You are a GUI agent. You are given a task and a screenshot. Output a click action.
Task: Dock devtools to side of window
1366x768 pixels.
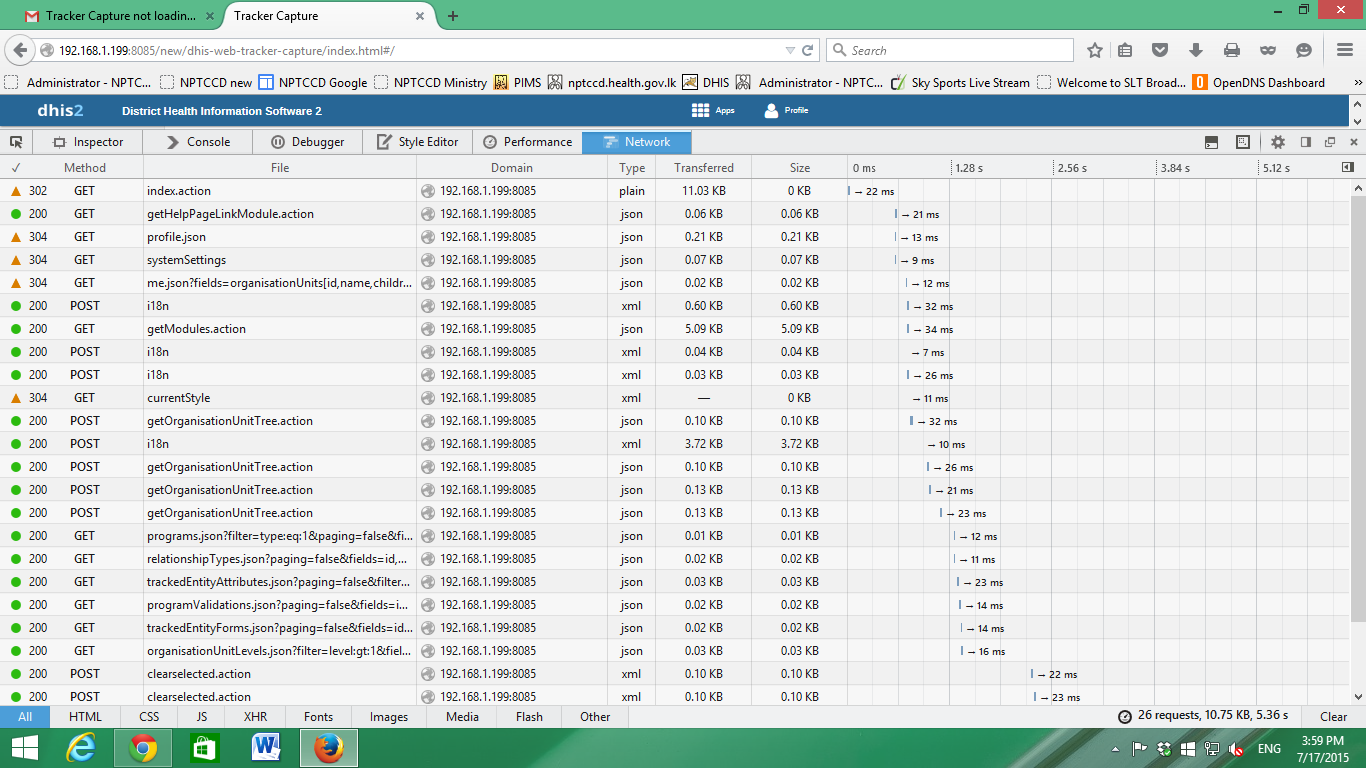click(1305, 142)
